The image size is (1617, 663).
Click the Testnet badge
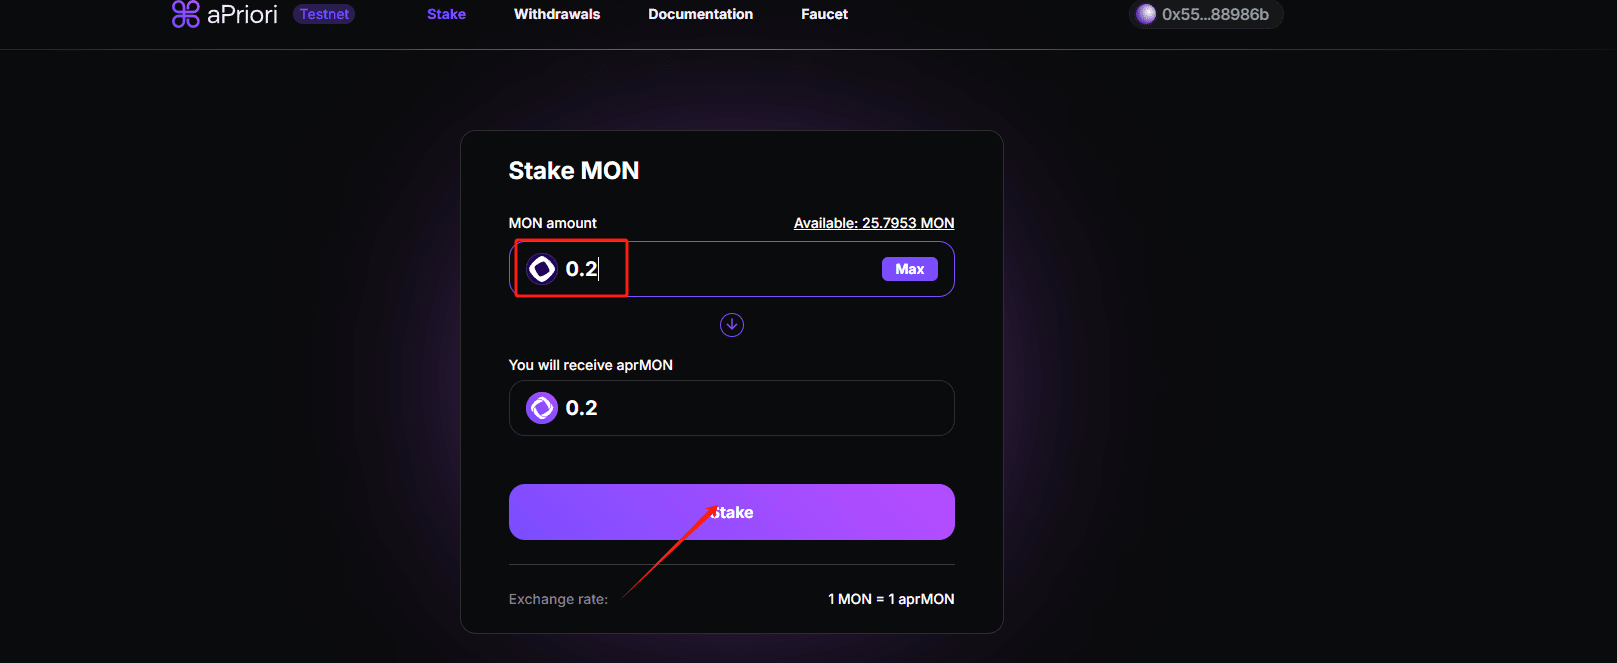click(x=324, y=14)
